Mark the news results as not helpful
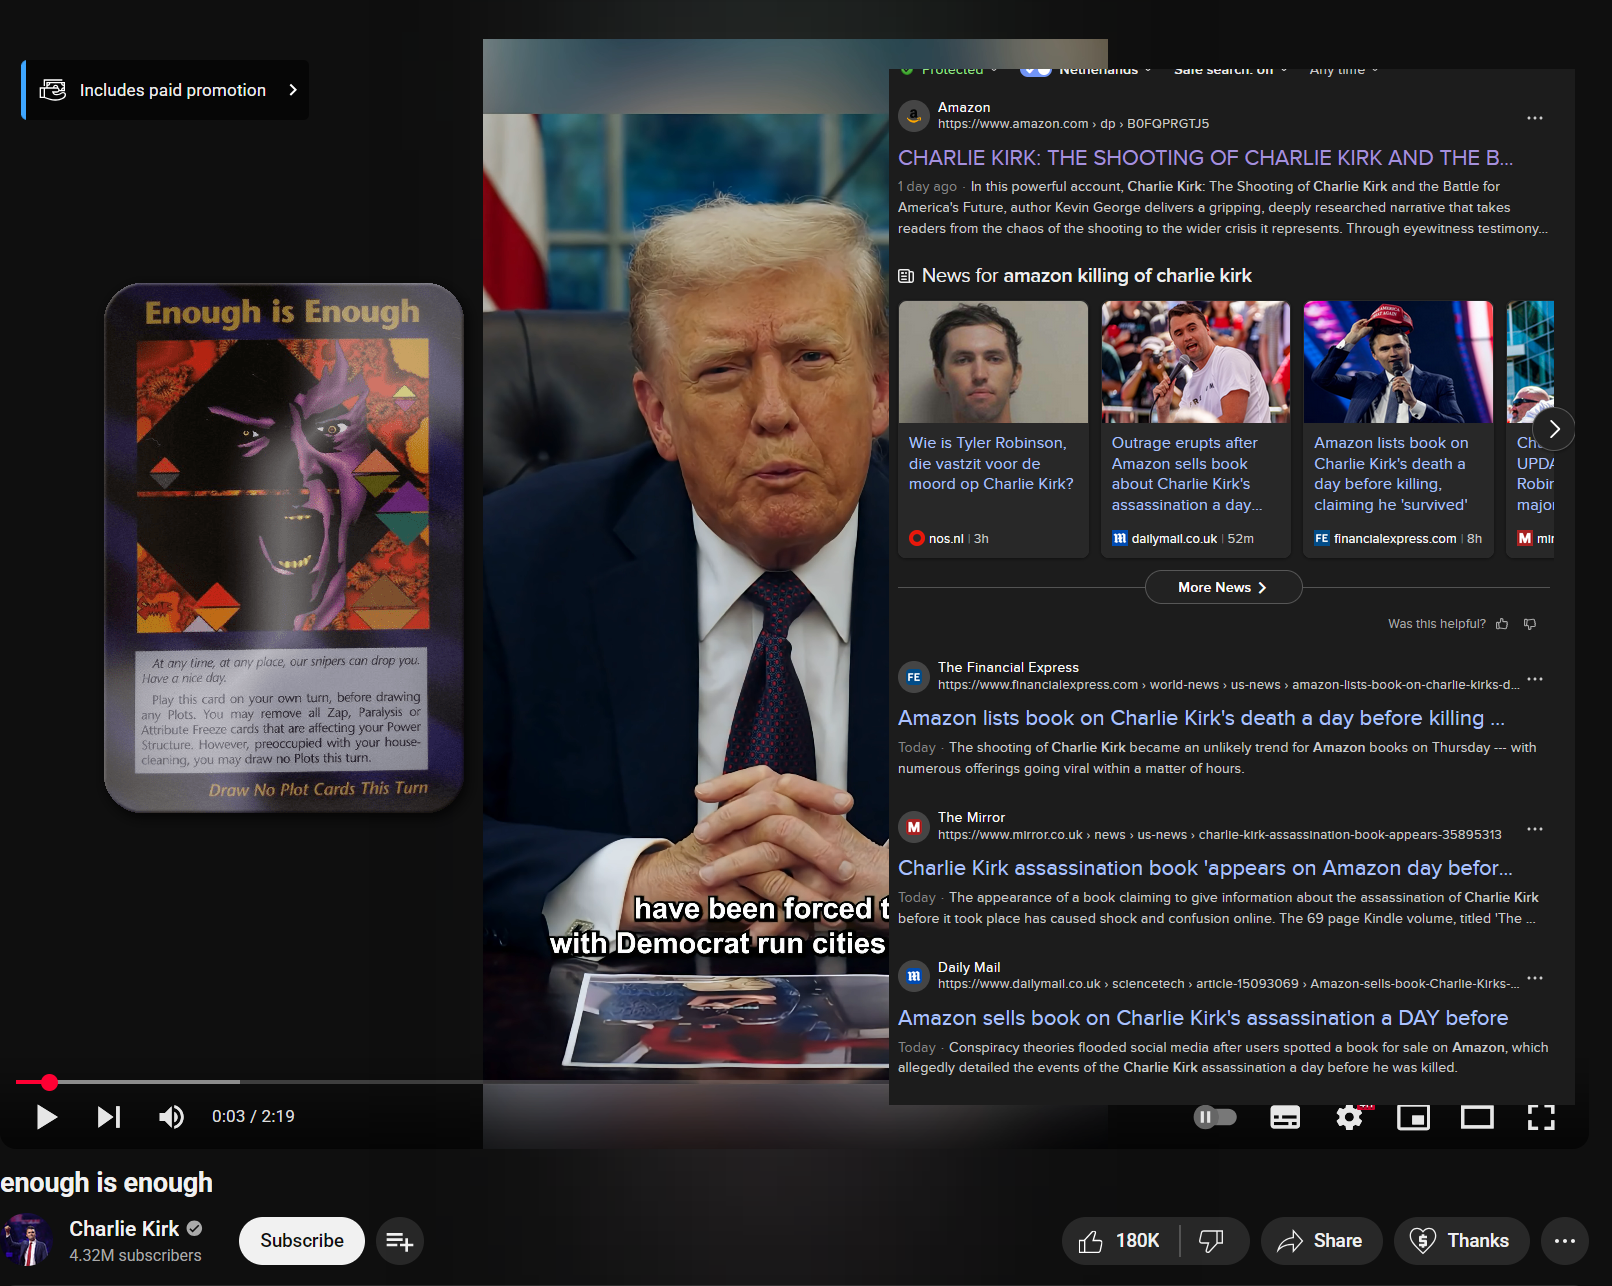The image size is (1612, 1286). tap(1530, 624)
